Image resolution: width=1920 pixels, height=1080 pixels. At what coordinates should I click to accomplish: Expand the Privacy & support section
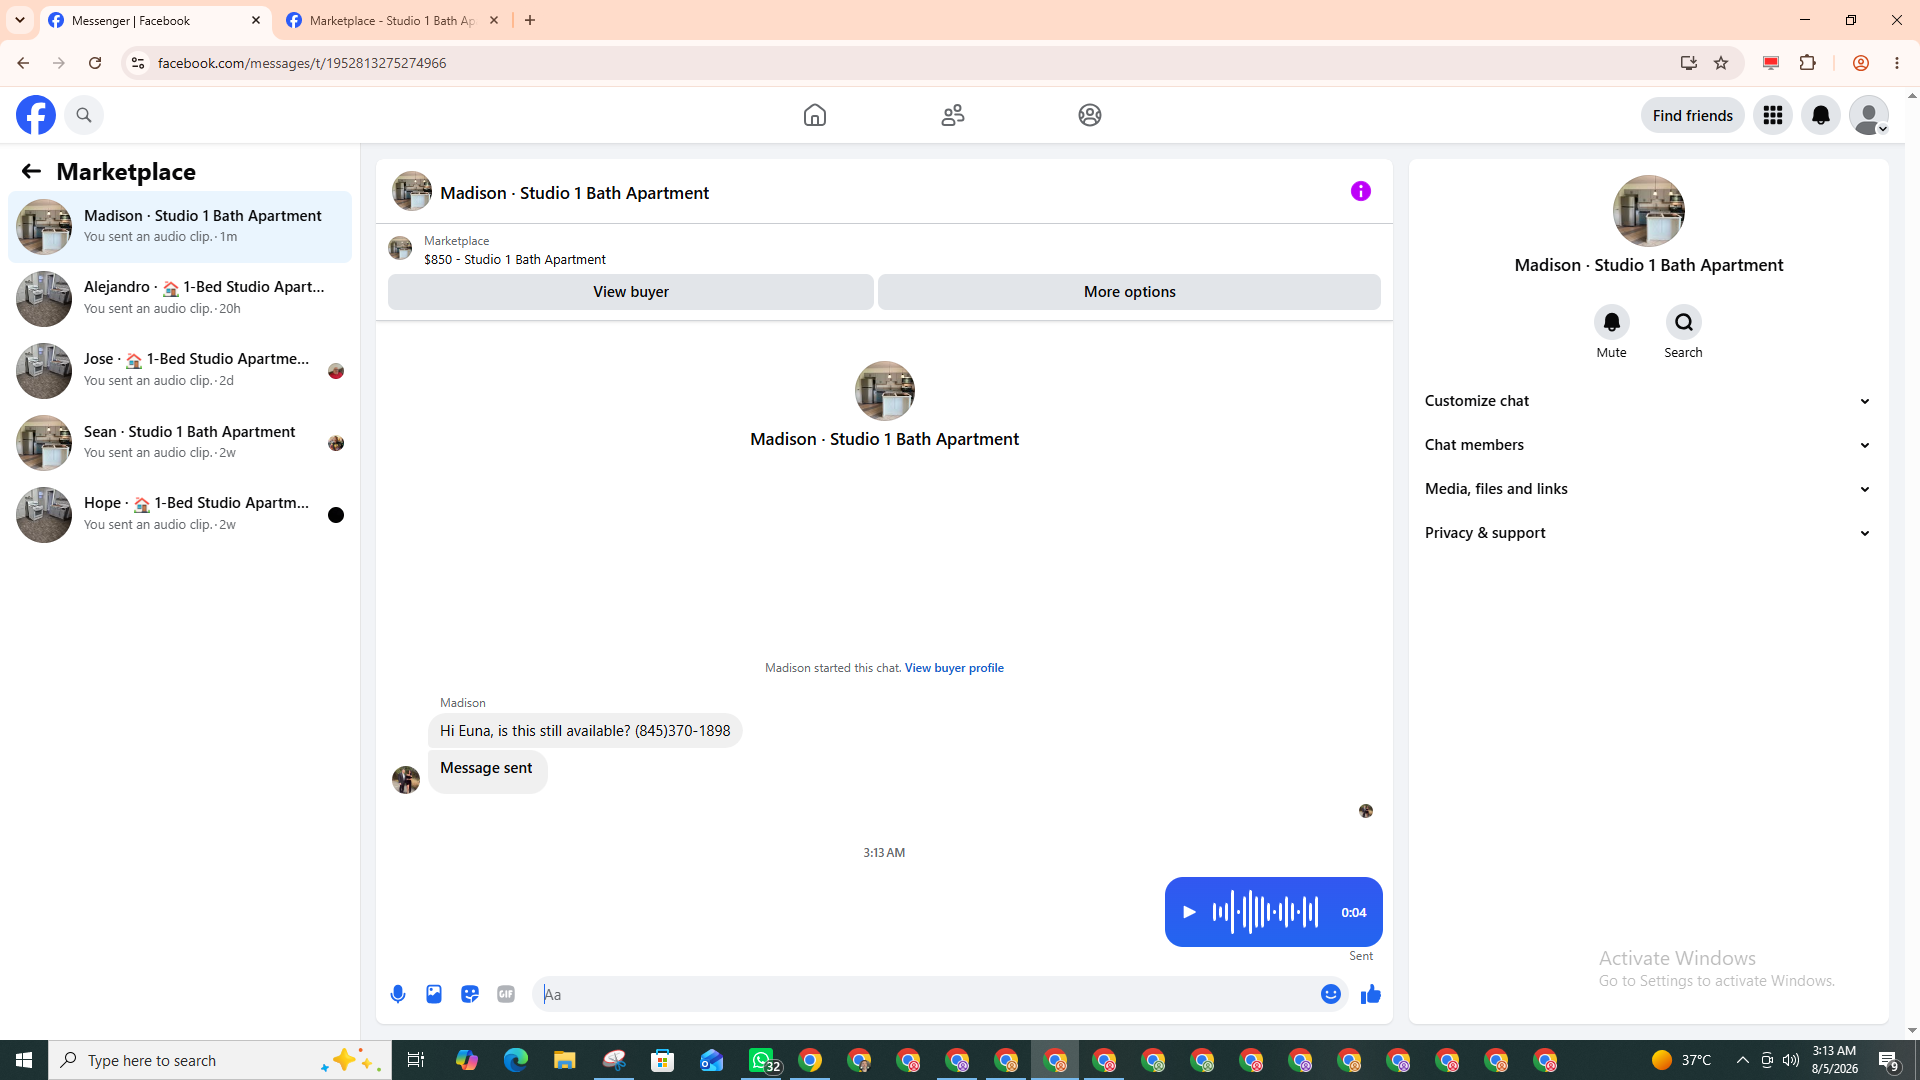tap(1648, 533)
